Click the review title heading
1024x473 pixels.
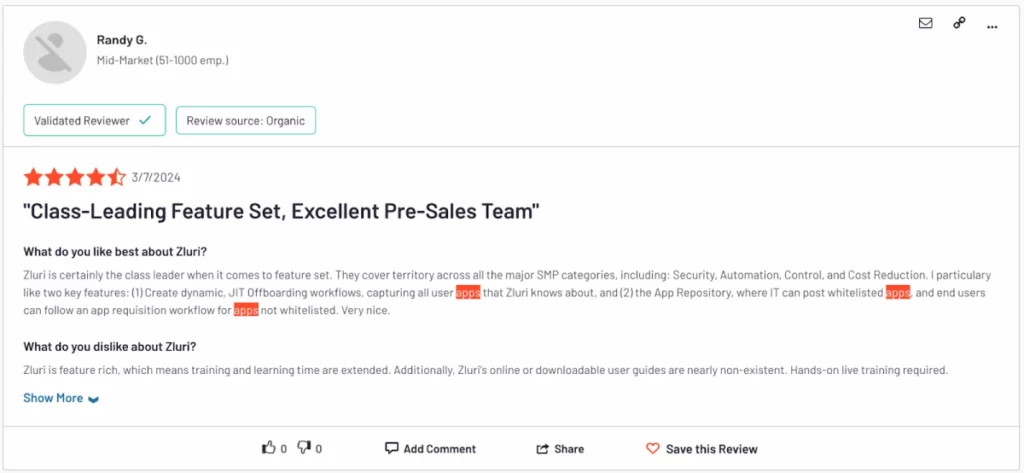tap(281, 212)
